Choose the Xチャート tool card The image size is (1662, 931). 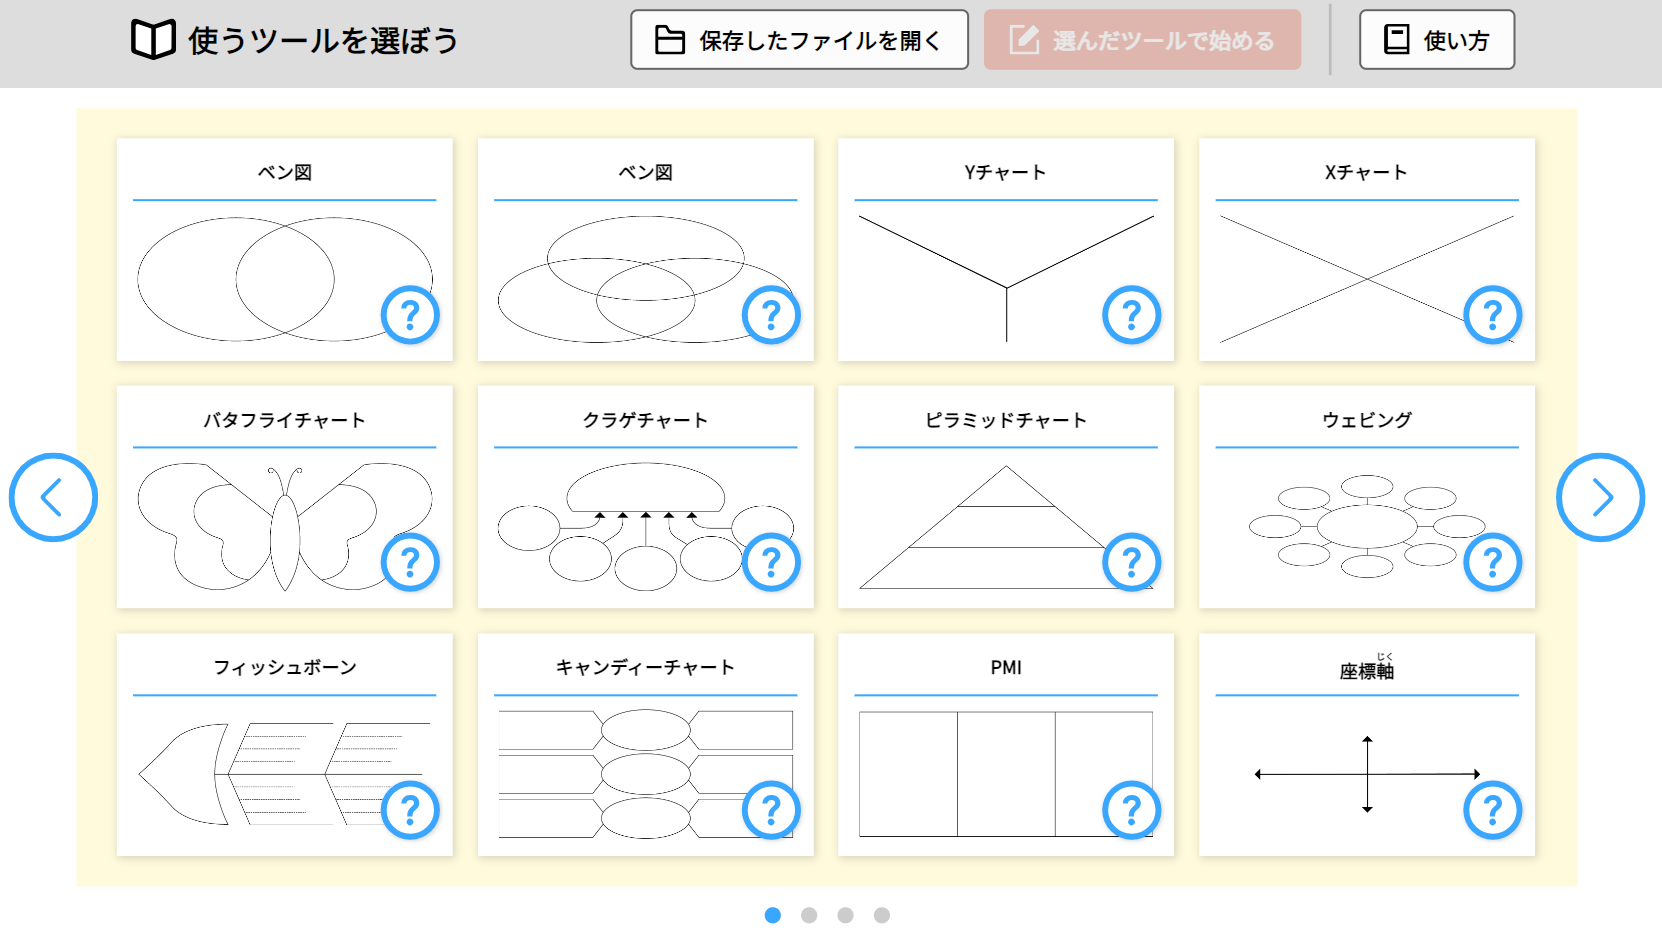pos(1367,250)
